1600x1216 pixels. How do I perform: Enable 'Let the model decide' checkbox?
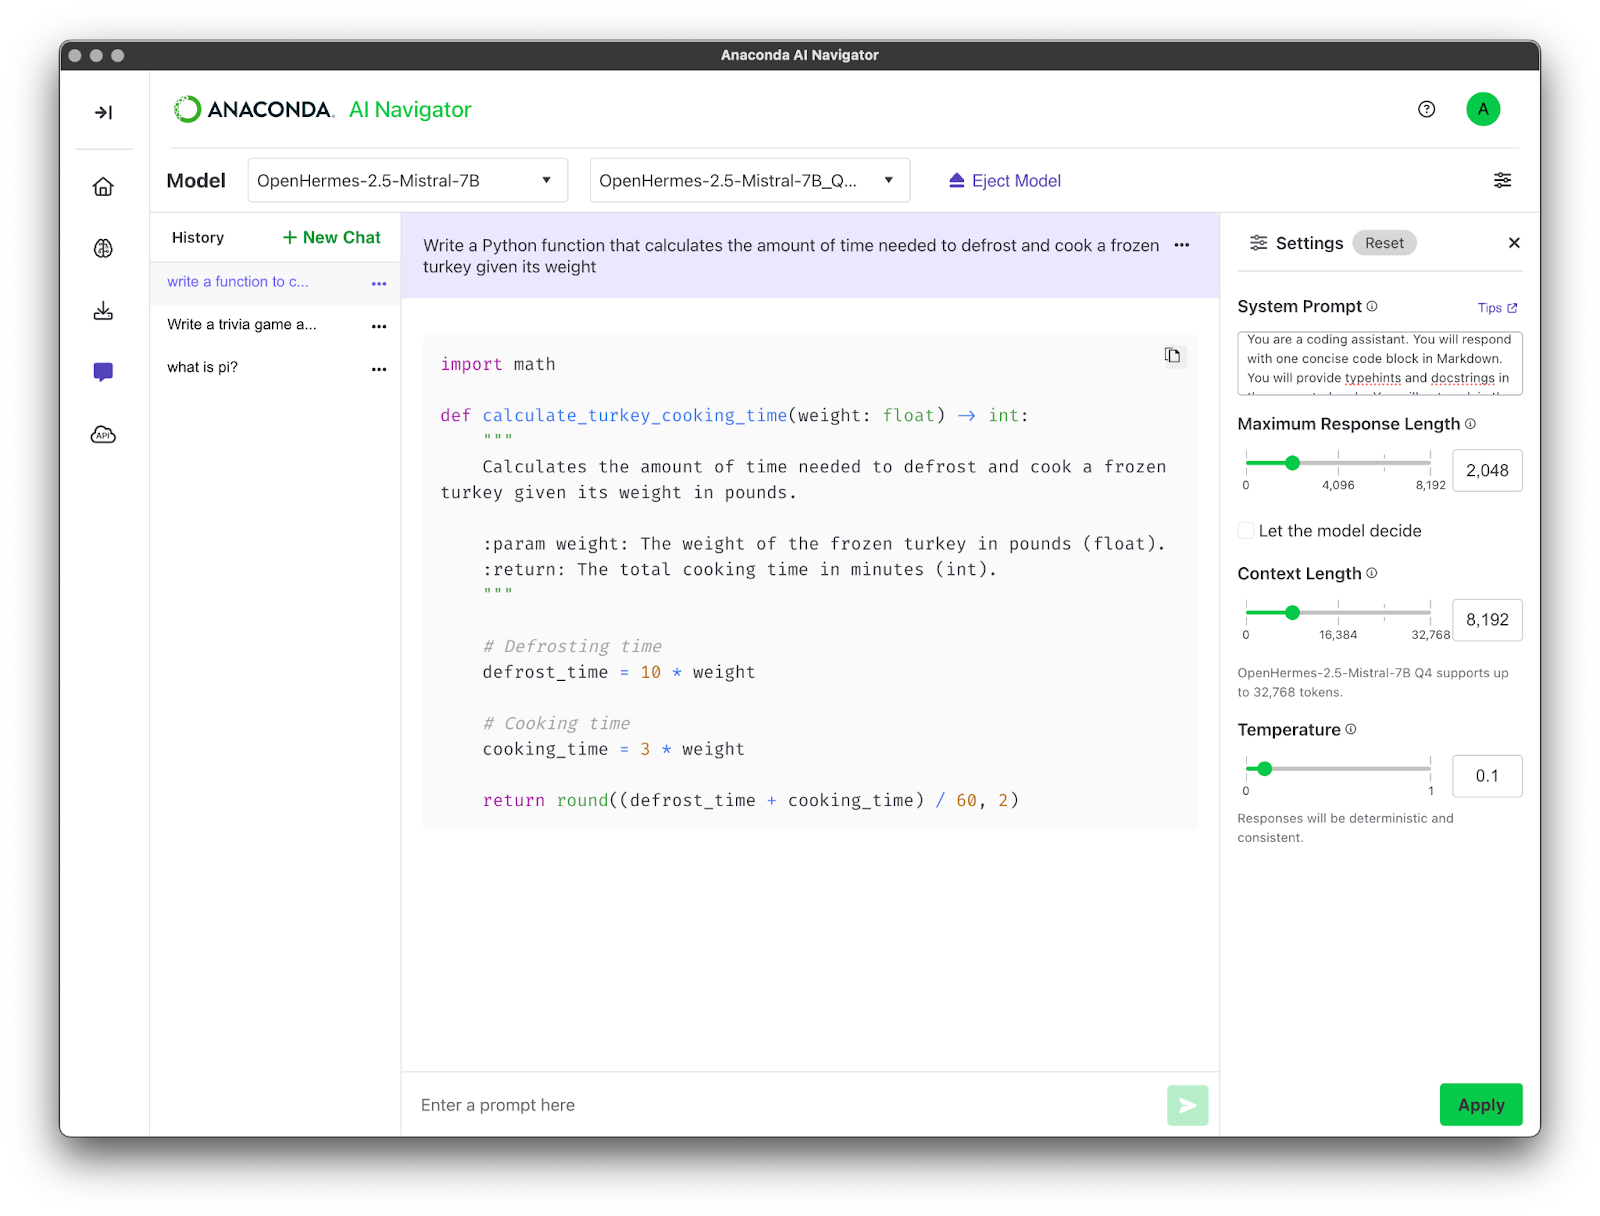click(x=1246, y=531)
